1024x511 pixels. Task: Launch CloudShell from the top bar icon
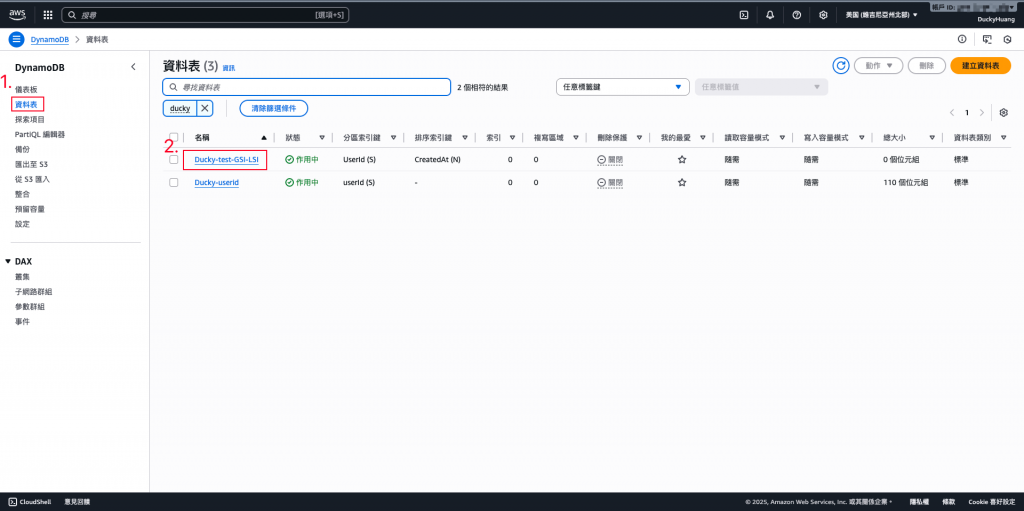point(743,14)
